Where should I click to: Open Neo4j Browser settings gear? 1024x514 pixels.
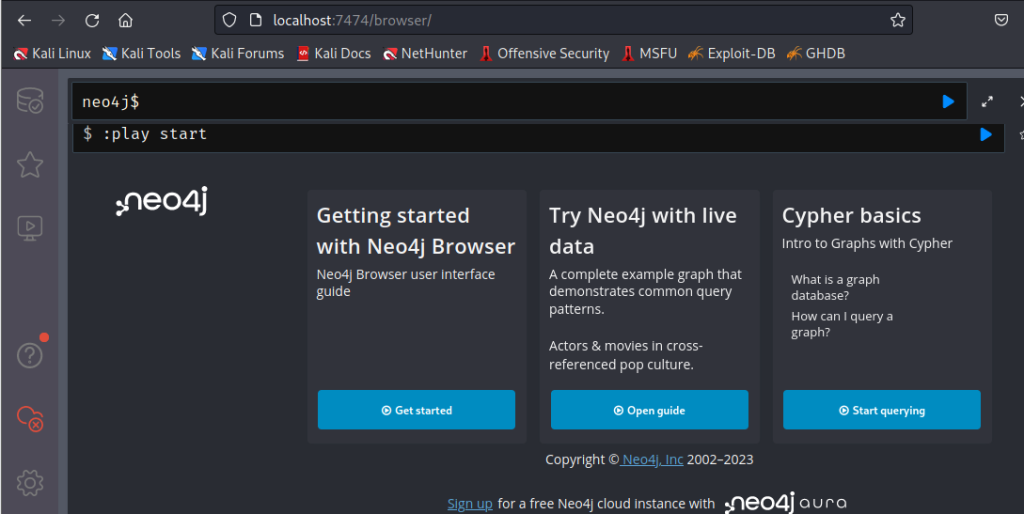[30, 483]
